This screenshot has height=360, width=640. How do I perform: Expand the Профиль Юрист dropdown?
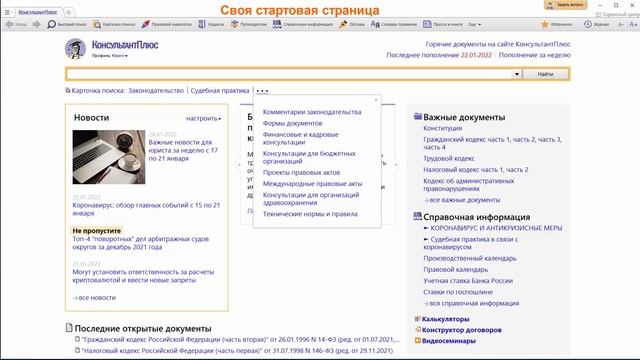click(x=109, y=56)
